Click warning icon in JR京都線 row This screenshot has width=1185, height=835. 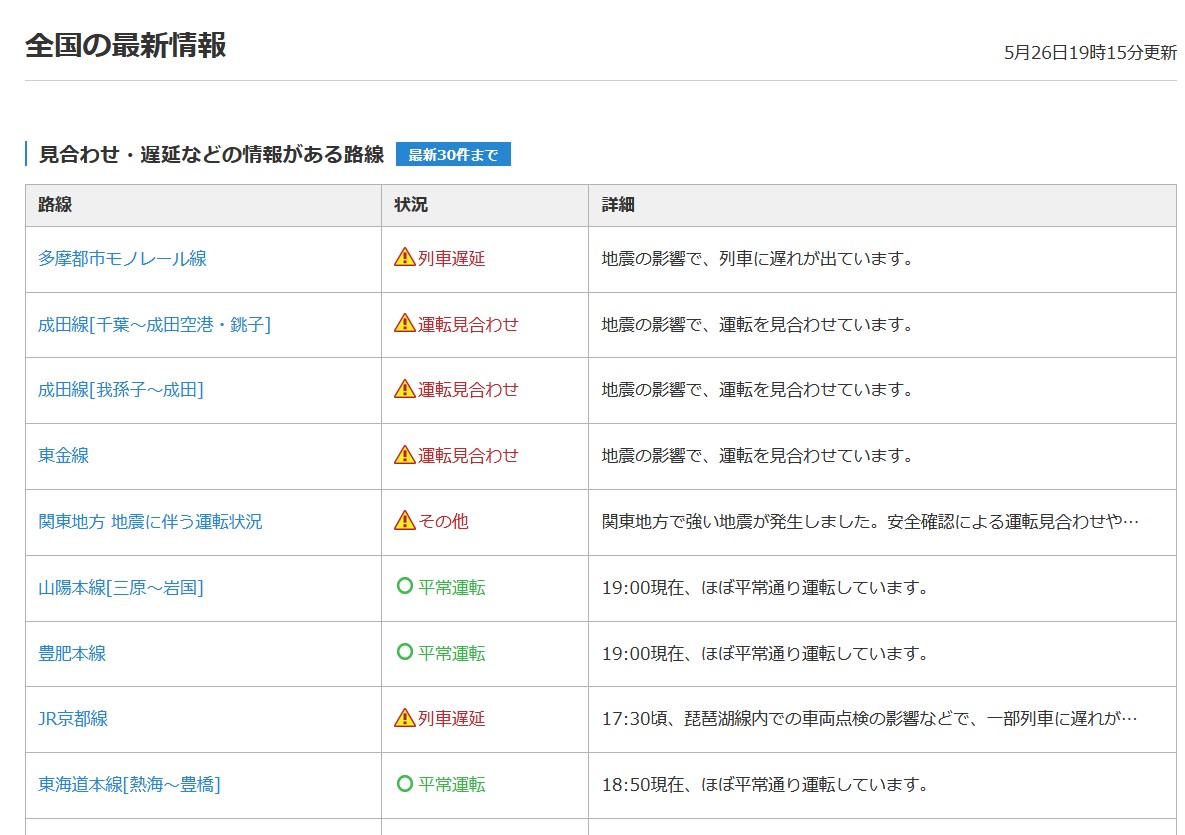click(x=404, y=717)
